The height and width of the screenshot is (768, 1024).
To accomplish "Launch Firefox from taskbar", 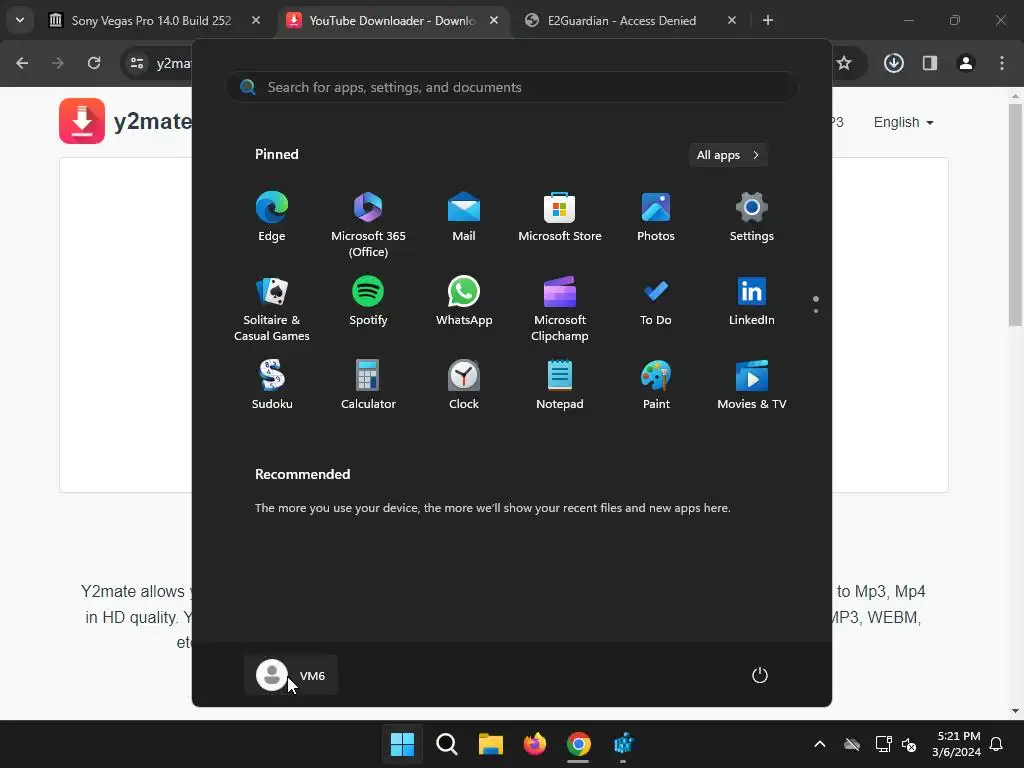I will [535, 744].
